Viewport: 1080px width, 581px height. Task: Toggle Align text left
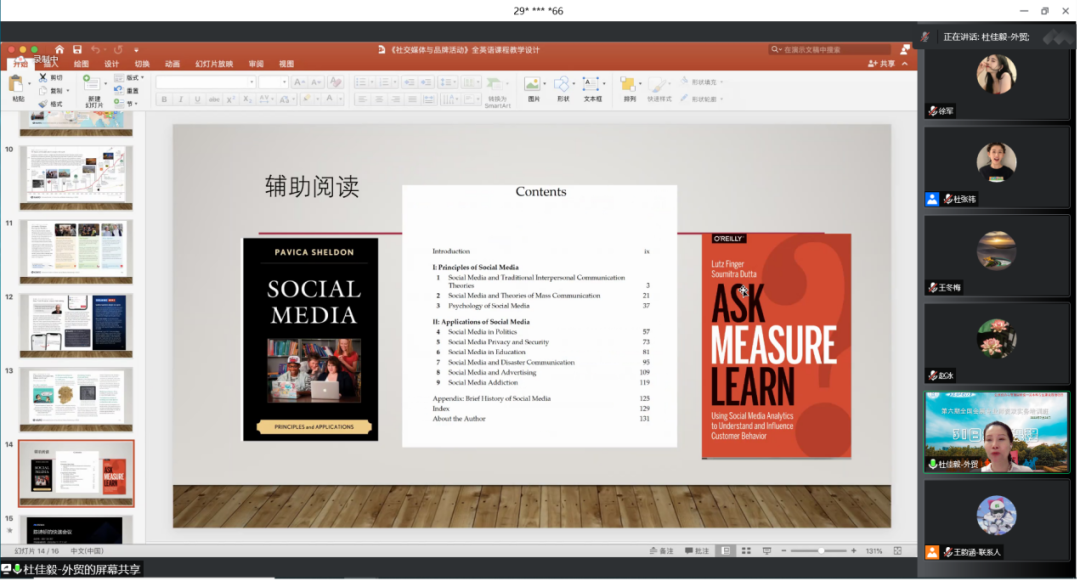tap(362, 99)
